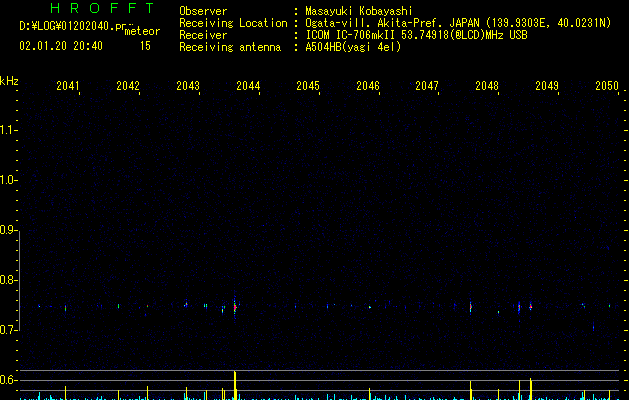Click the Observer field label
This screenshot has width=629, height=400.
click(203, 11)
